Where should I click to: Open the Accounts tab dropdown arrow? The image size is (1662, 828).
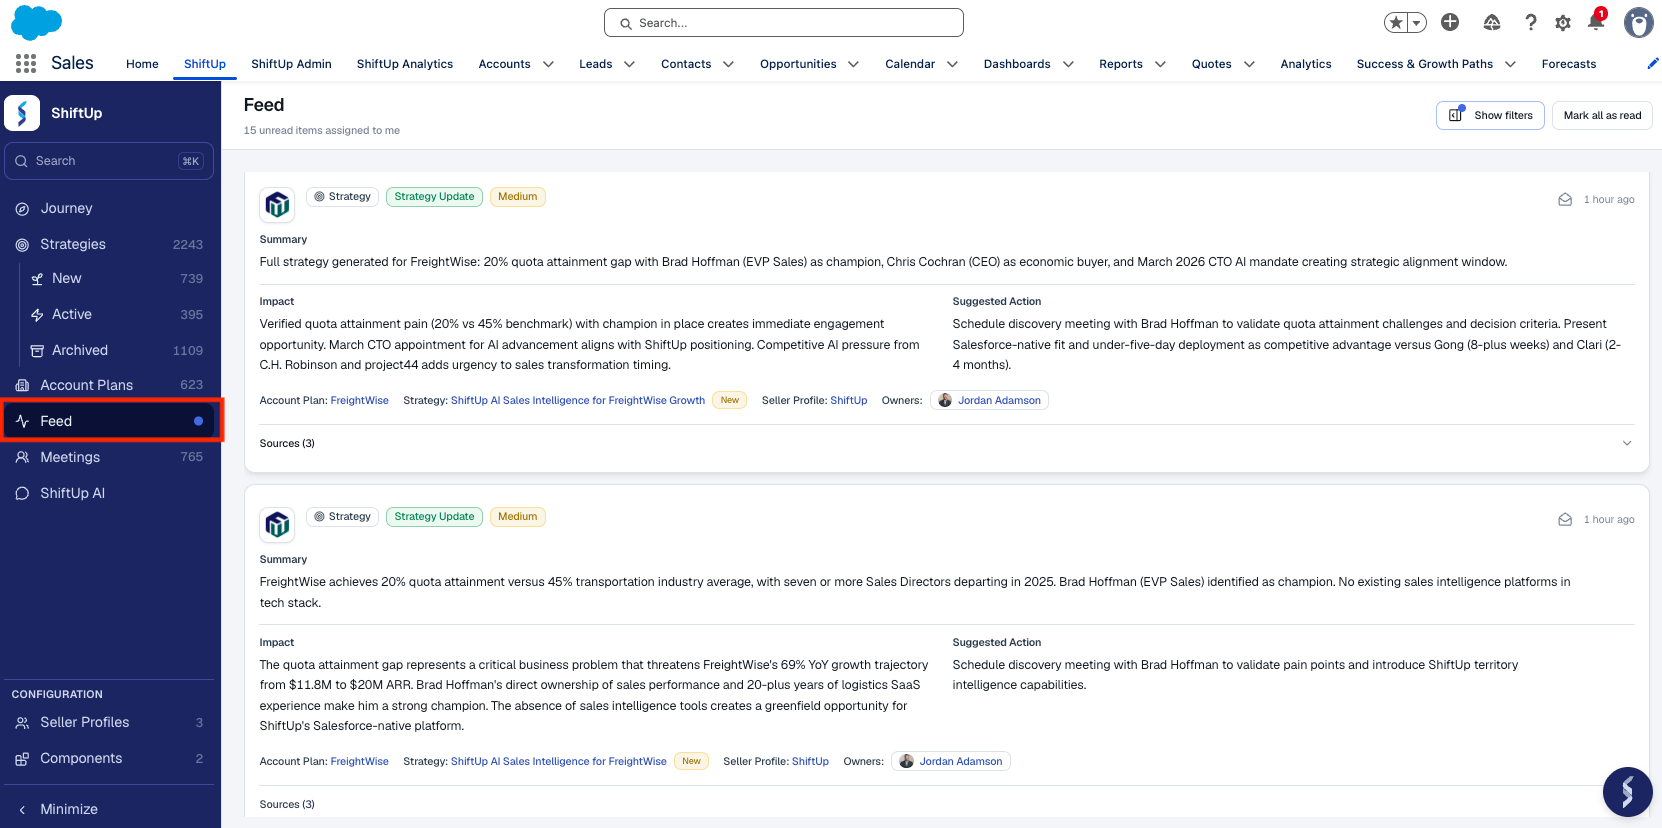click(x=548, y=64)
